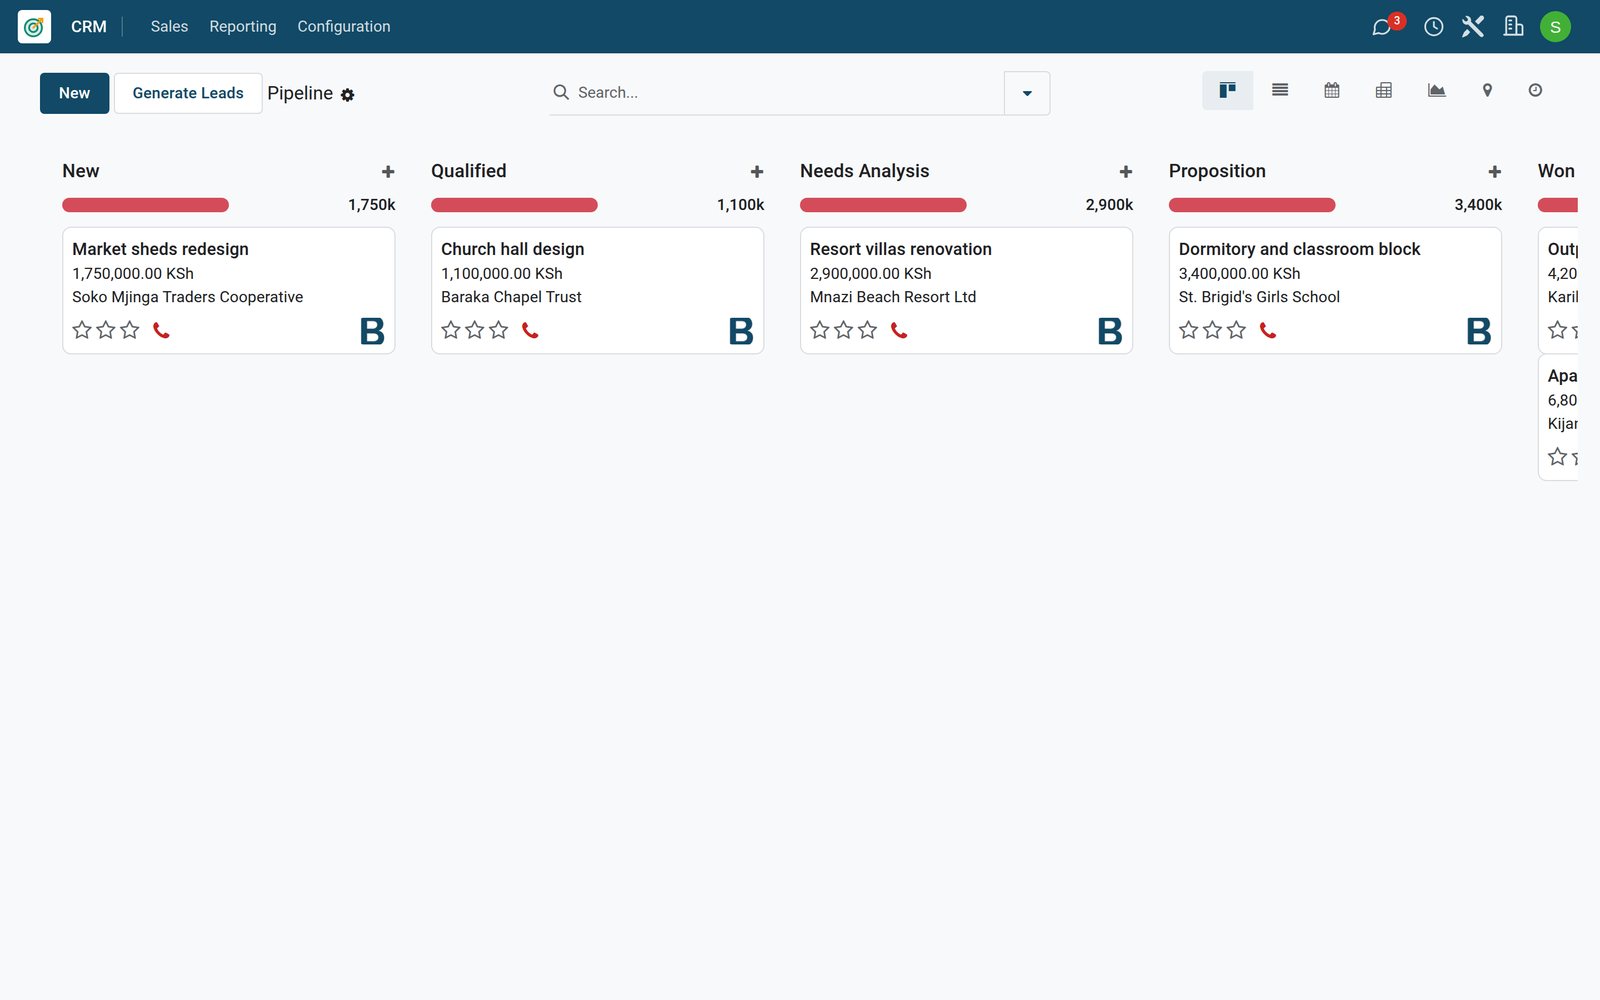
Task: Click phone icon on Dormitory and classroom block
Action: click(x=1268, y=330)
